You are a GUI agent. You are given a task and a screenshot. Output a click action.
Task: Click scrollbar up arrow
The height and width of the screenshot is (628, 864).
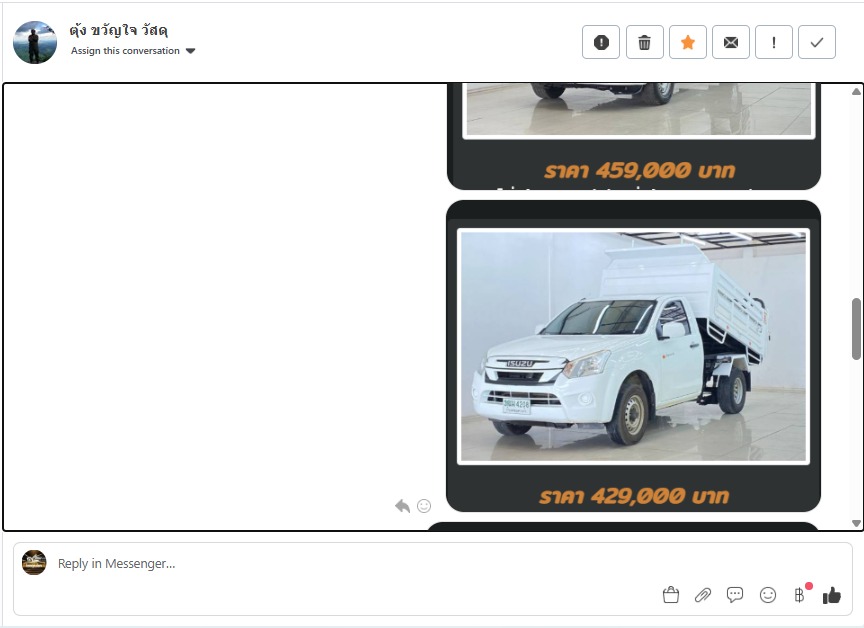[856, 91]
